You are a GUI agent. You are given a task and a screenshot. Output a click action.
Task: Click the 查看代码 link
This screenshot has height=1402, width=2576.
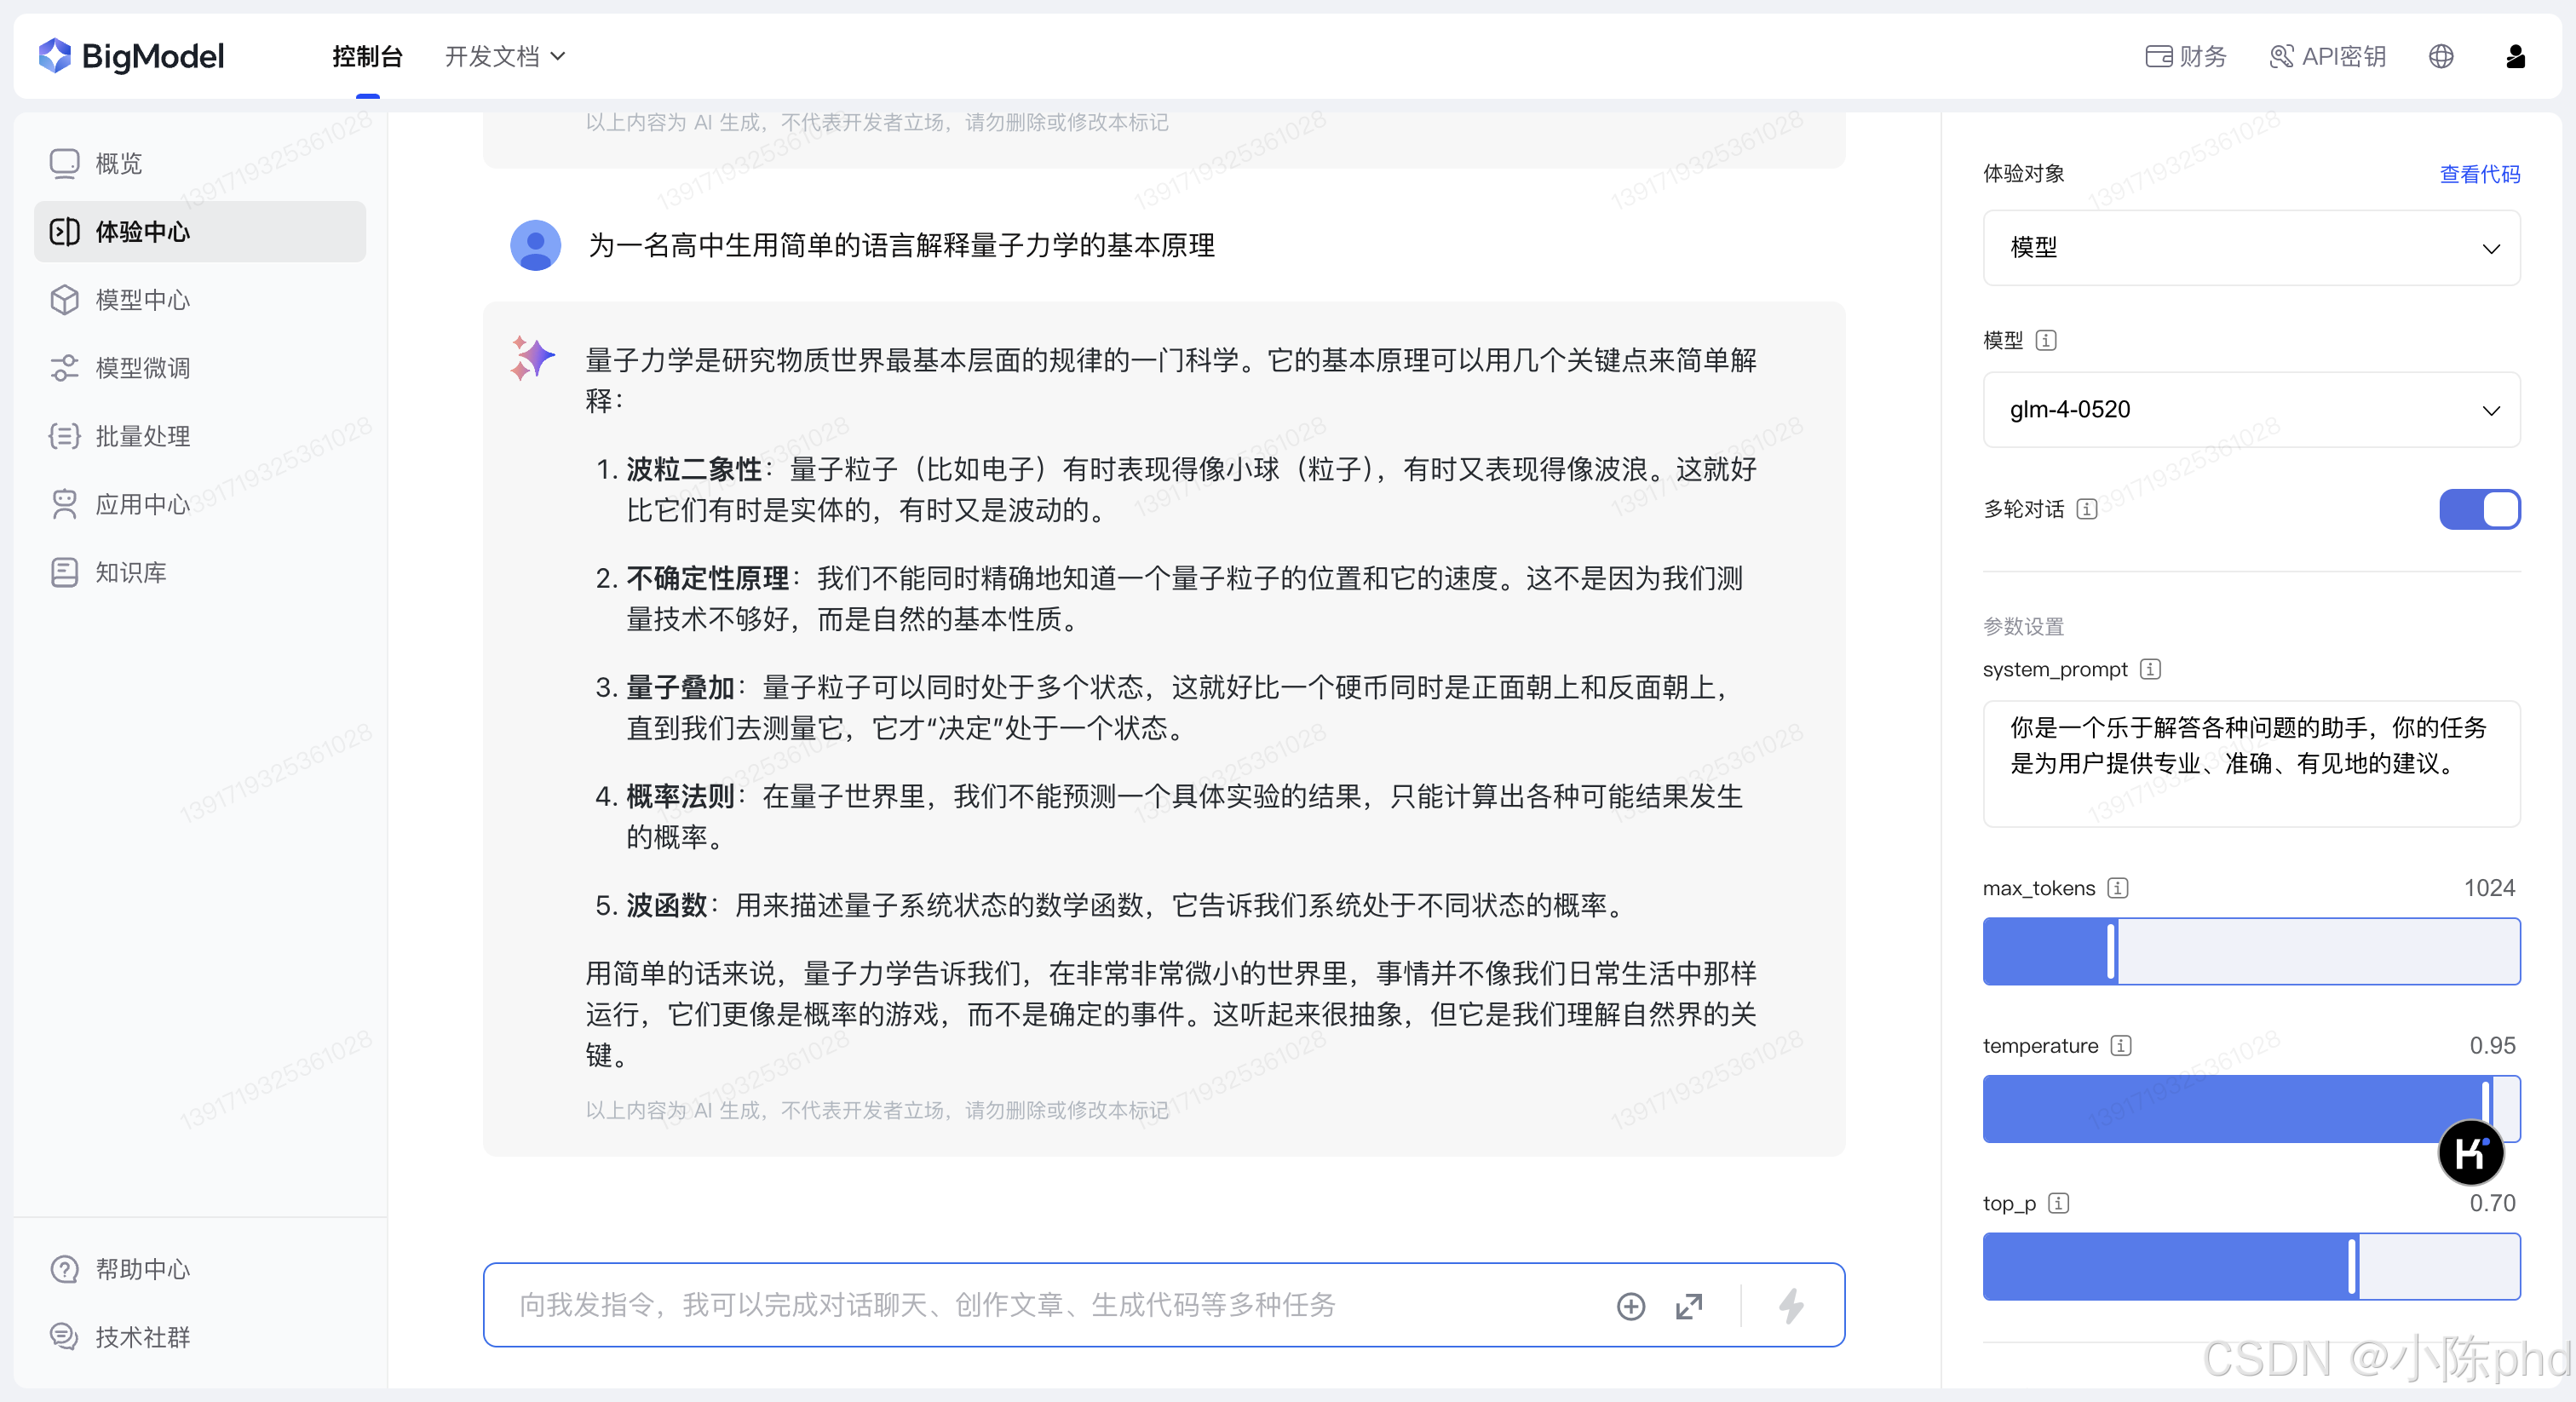click(x=2480, y=174)
